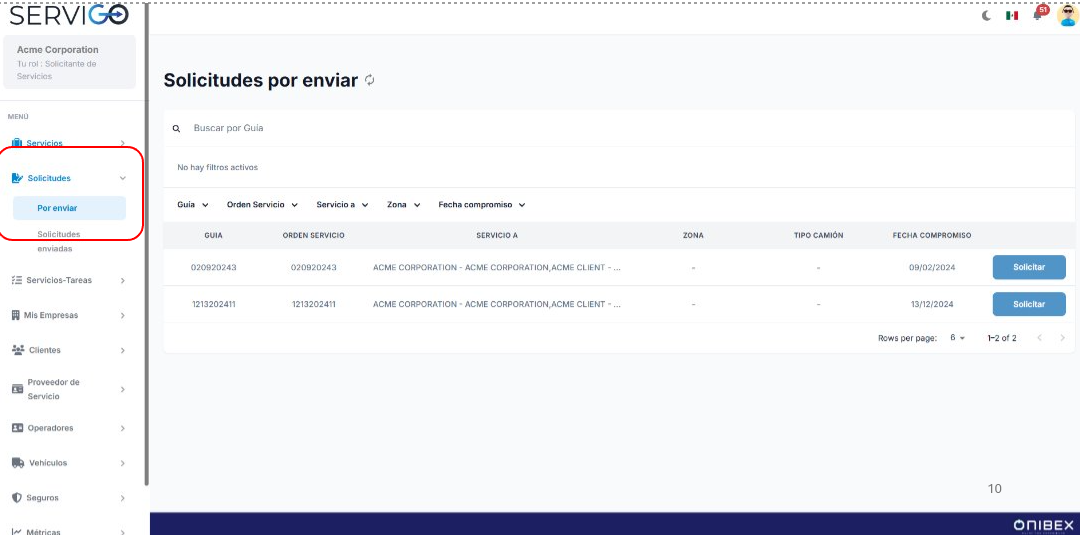Click 'No hay filtros activos' text
Viewport: 1080px width, 535px height.
click(218, 167)
